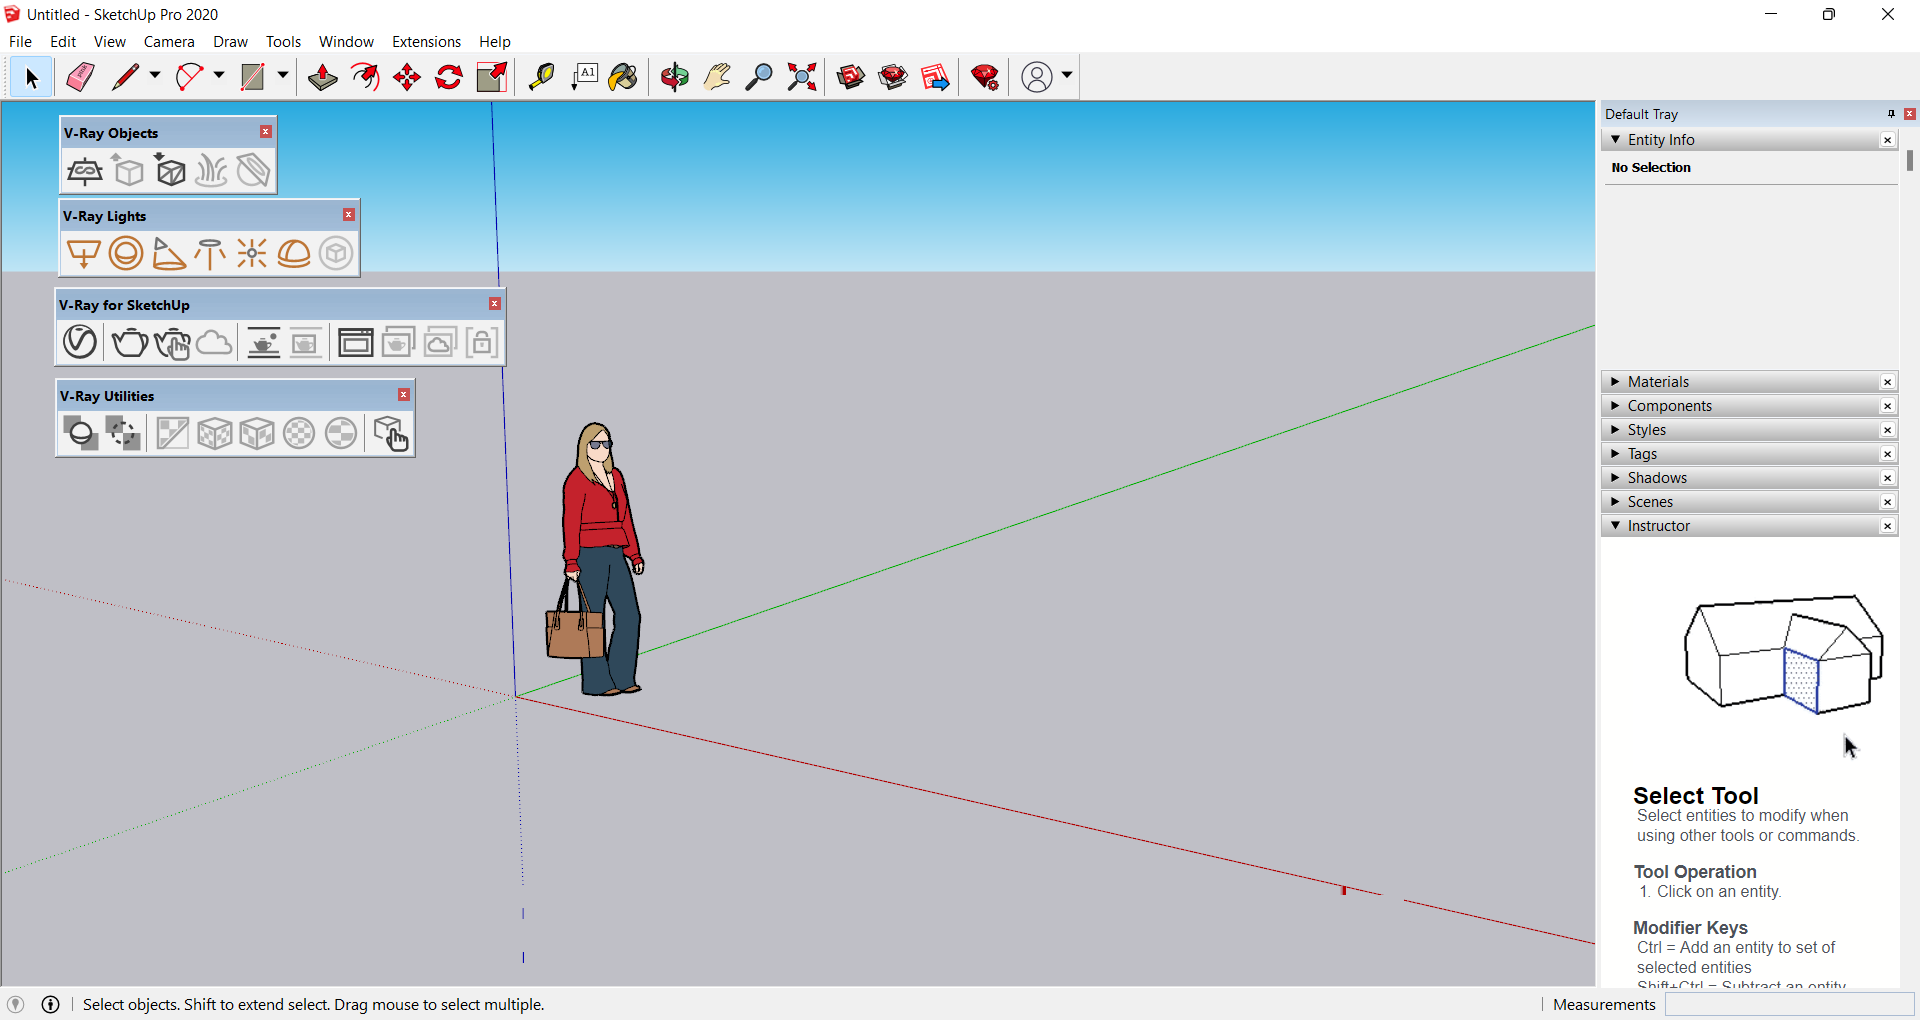
Task: Activate the Orbit tool
Action: (675, 77)
